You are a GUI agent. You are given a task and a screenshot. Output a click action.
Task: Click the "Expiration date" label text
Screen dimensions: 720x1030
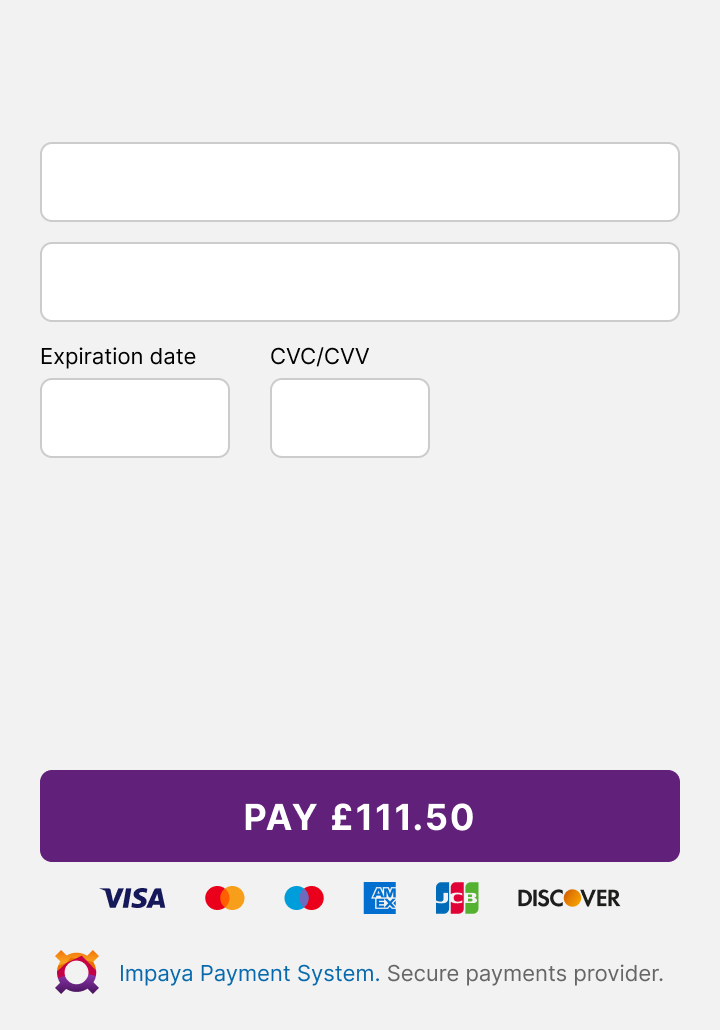[x=118, y=357]
